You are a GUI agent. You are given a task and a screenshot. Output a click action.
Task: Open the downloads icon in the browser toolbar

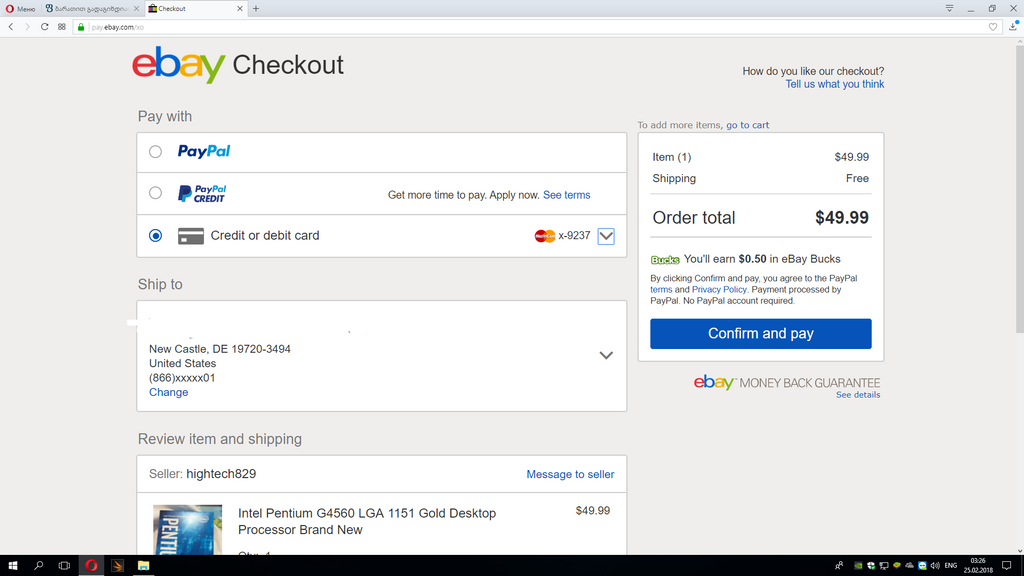[x=1013, y=27]
